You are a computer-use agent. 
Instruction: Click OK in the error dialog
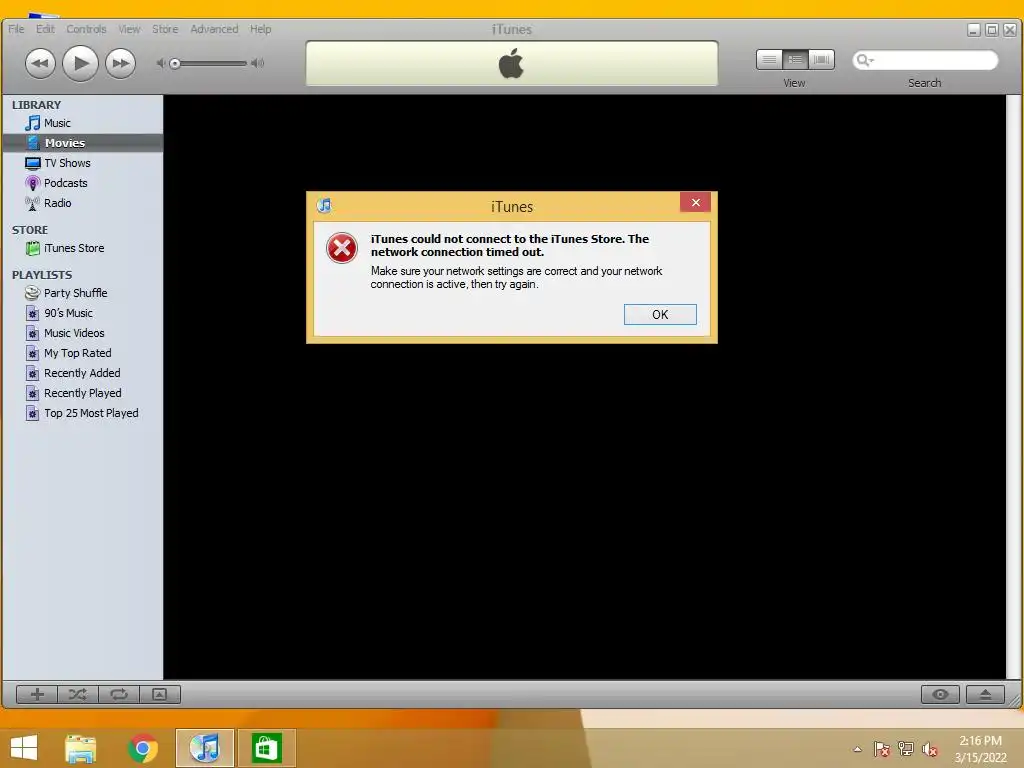(x=660, y=315)
